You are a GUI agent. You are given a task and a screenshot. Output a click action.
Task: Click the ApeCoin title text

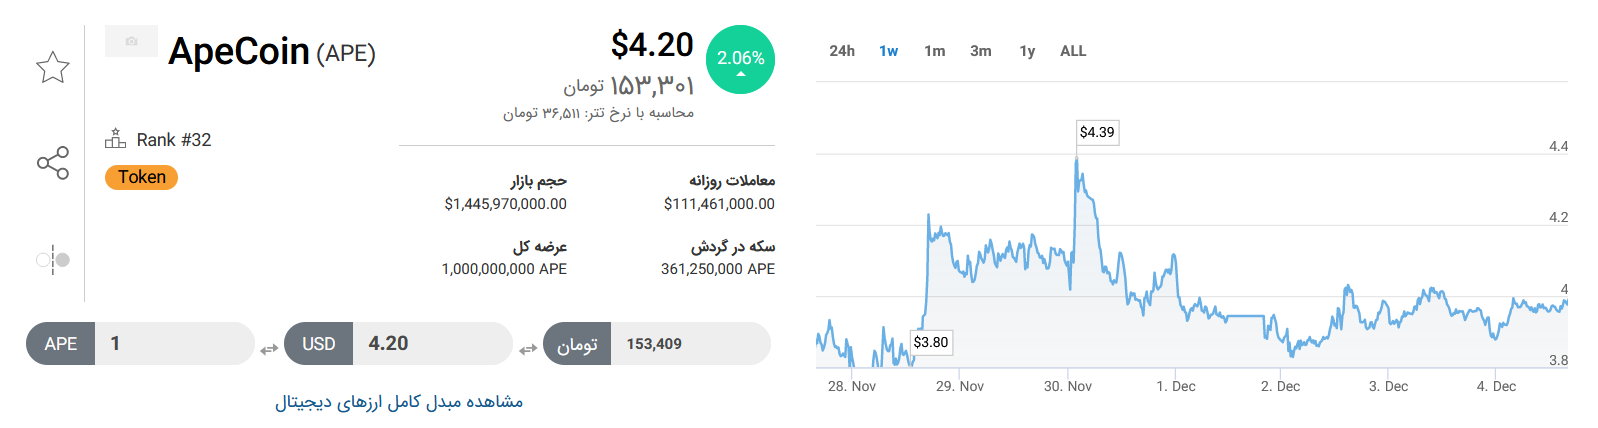pos(239,51)
